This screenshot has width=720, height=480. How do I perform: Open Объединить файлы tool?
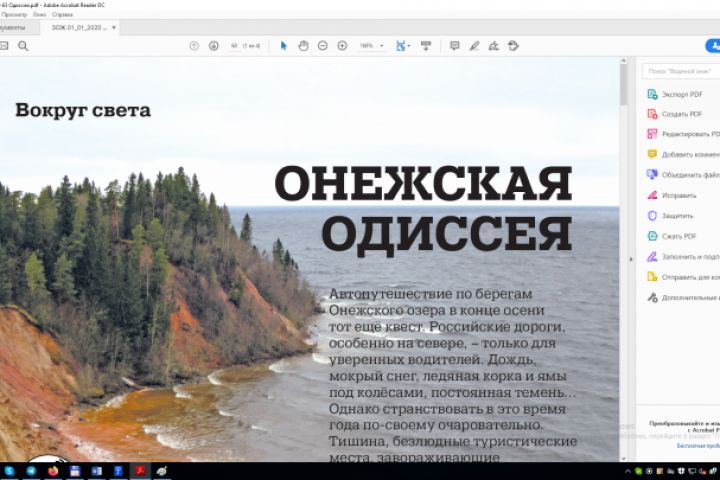pos(683,175)
